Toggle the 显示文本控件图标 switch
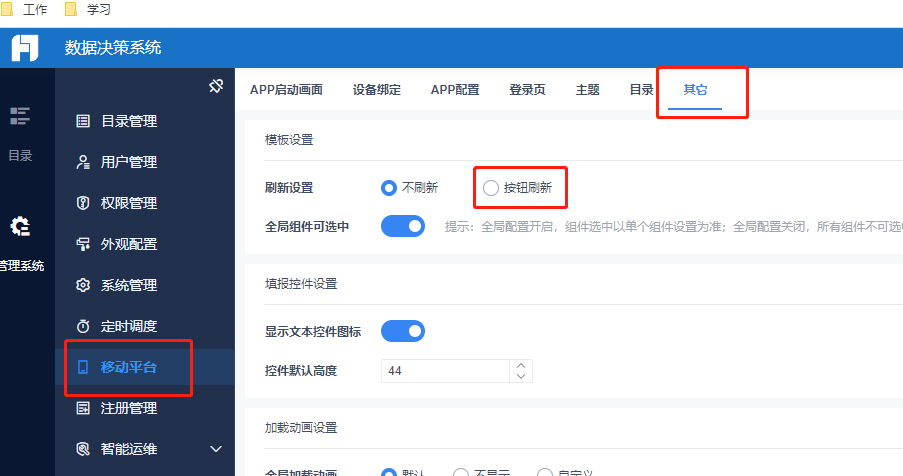This screenshot has height=476, width=903. coord(403,331)
